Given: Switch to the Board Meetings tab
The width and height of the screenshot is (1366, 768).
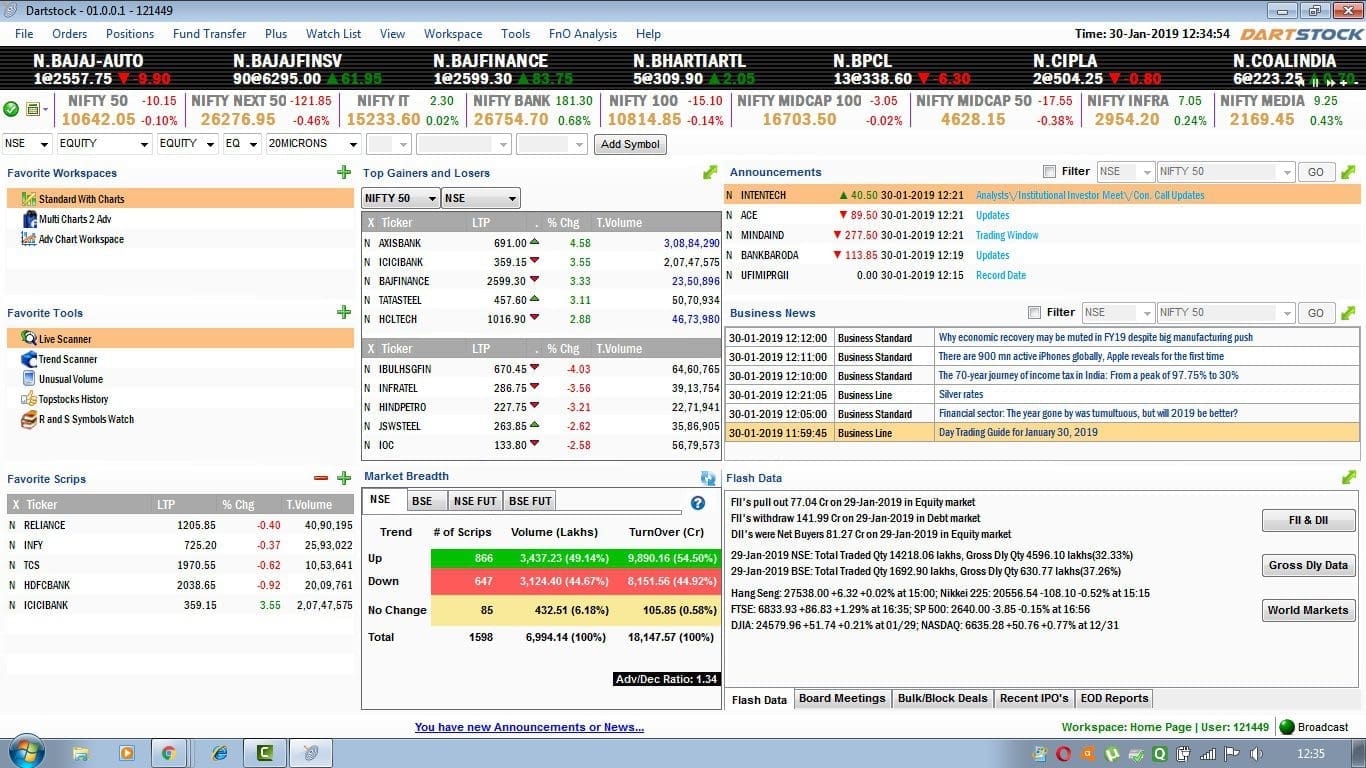Looking at the screenshot, I should point(842,698).
